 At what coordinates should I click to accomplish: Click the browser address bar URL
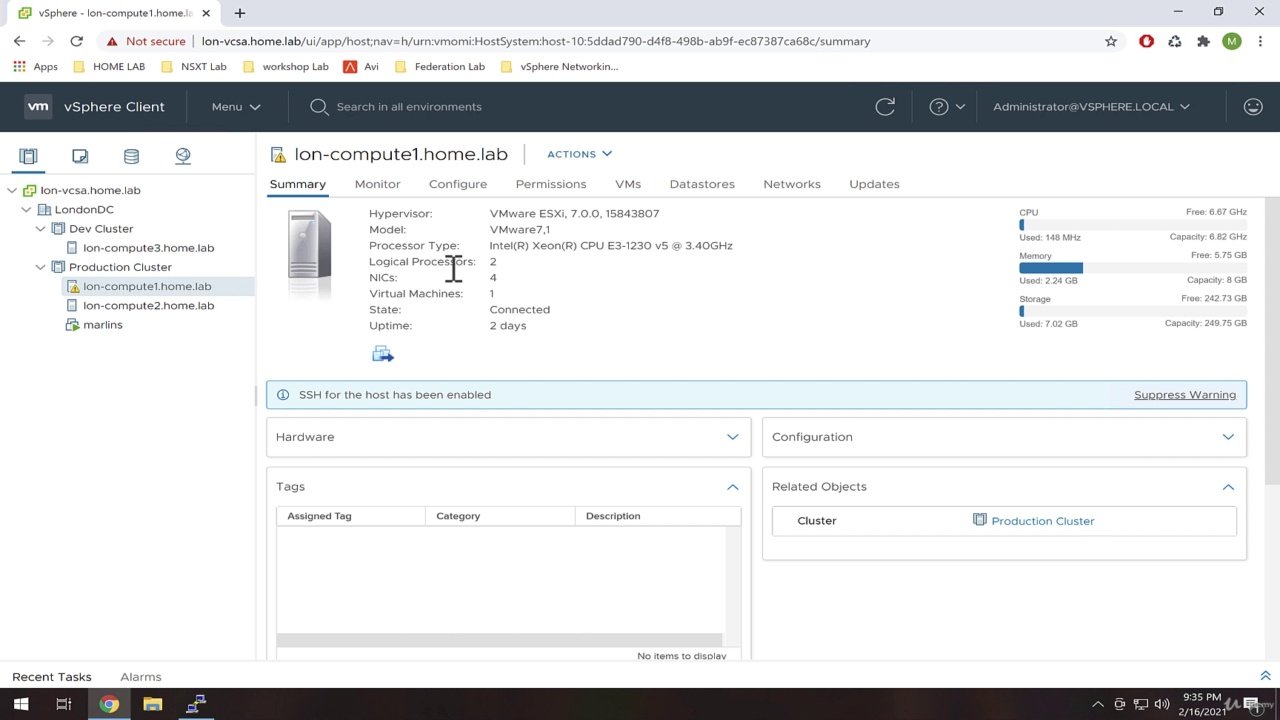536,41
